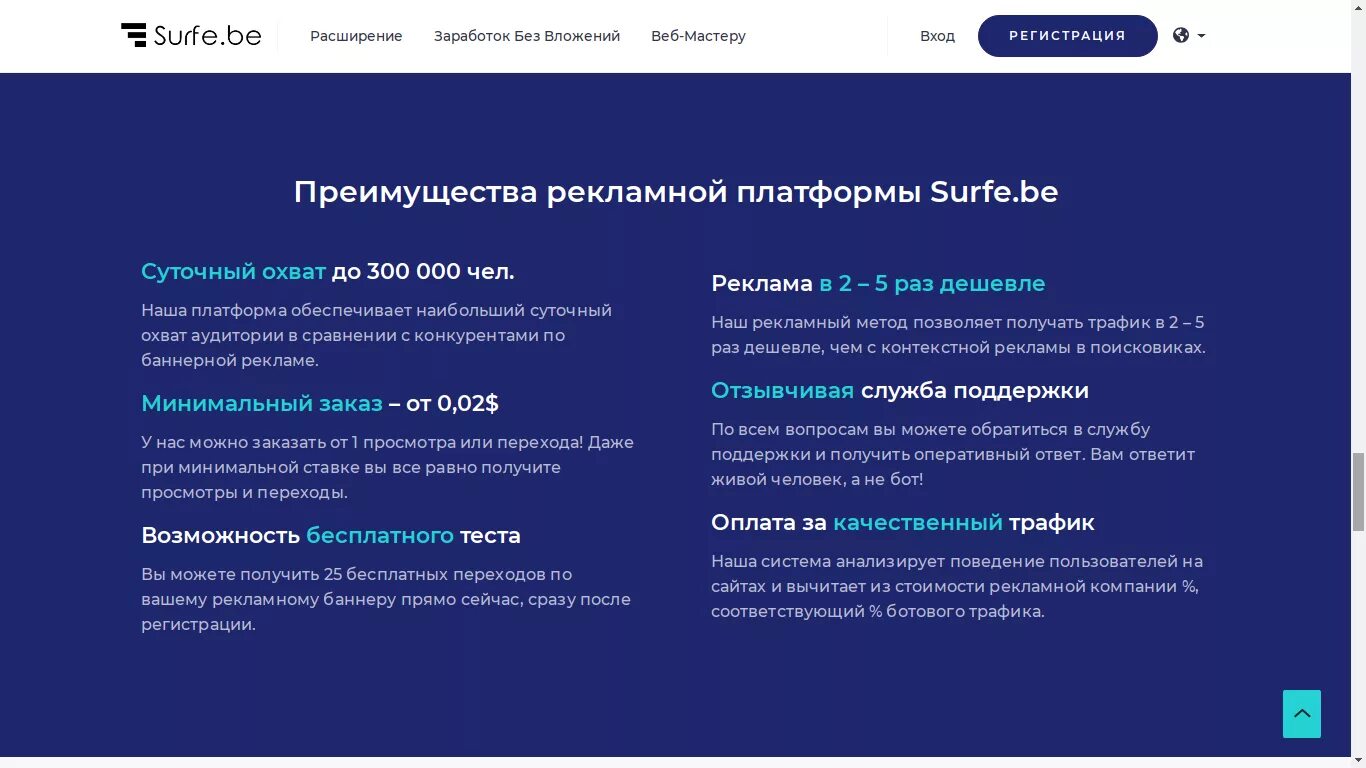1366x768 pixels.
Task: Open the Расширение menu item
Action: click(x=356, y=36)
